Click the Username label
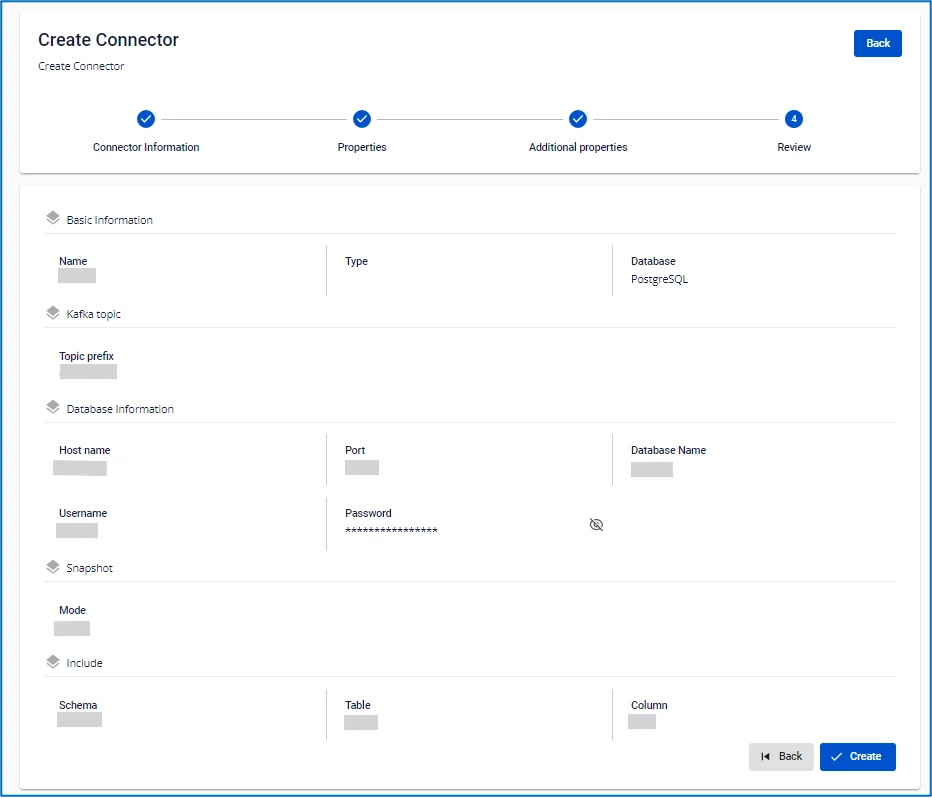The height and width of the screenshot is (798, 932). [x=83, y=513]
